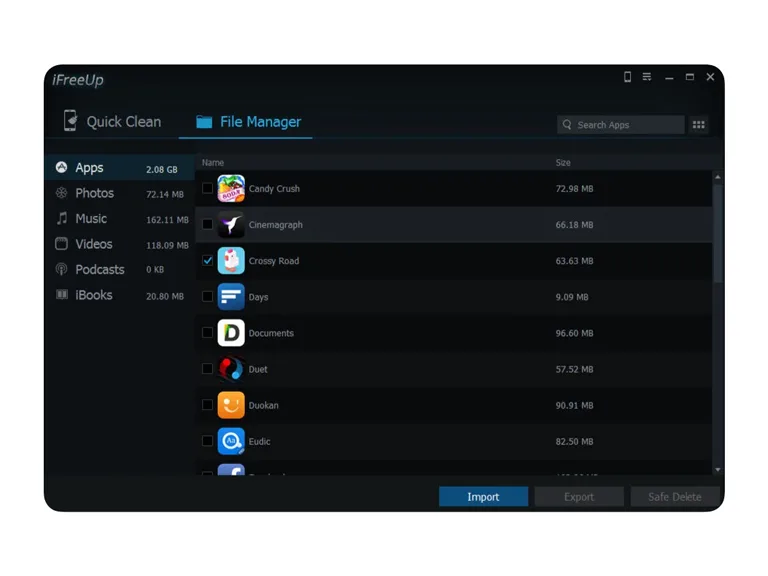The image size is (768, 576).
Task: Check the Days checkbox
Action: 207,296
